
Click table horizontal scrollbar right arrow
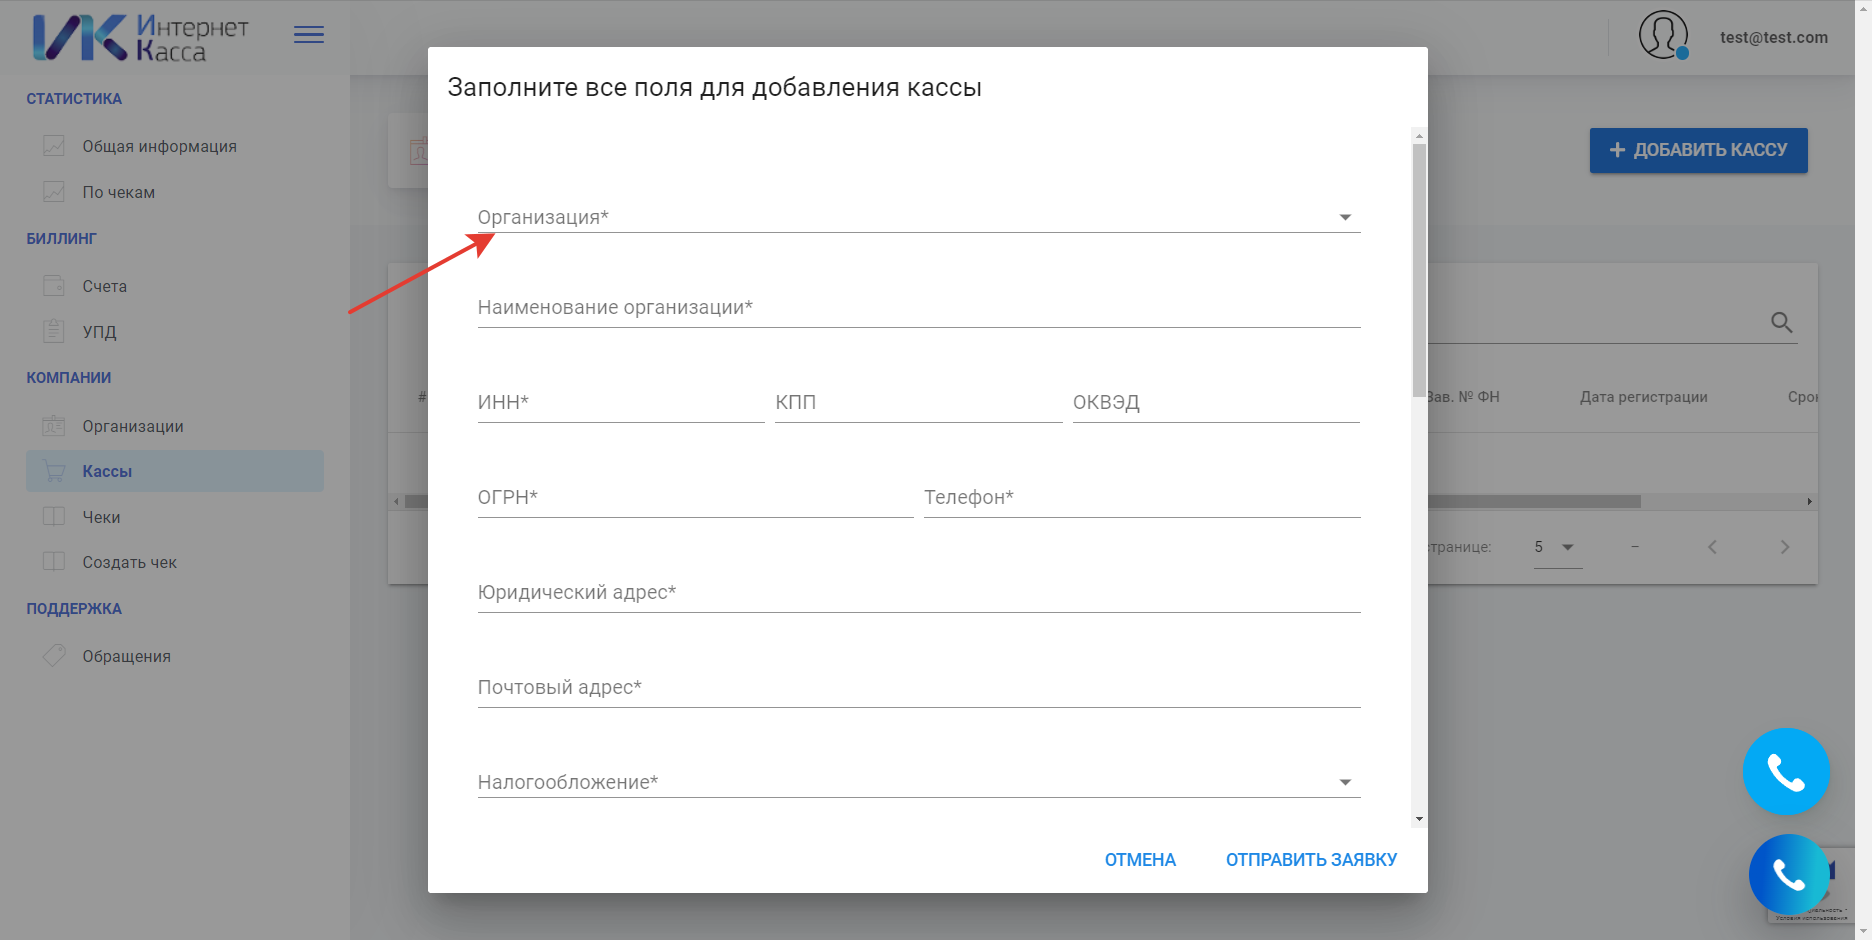pos(1809,501)
